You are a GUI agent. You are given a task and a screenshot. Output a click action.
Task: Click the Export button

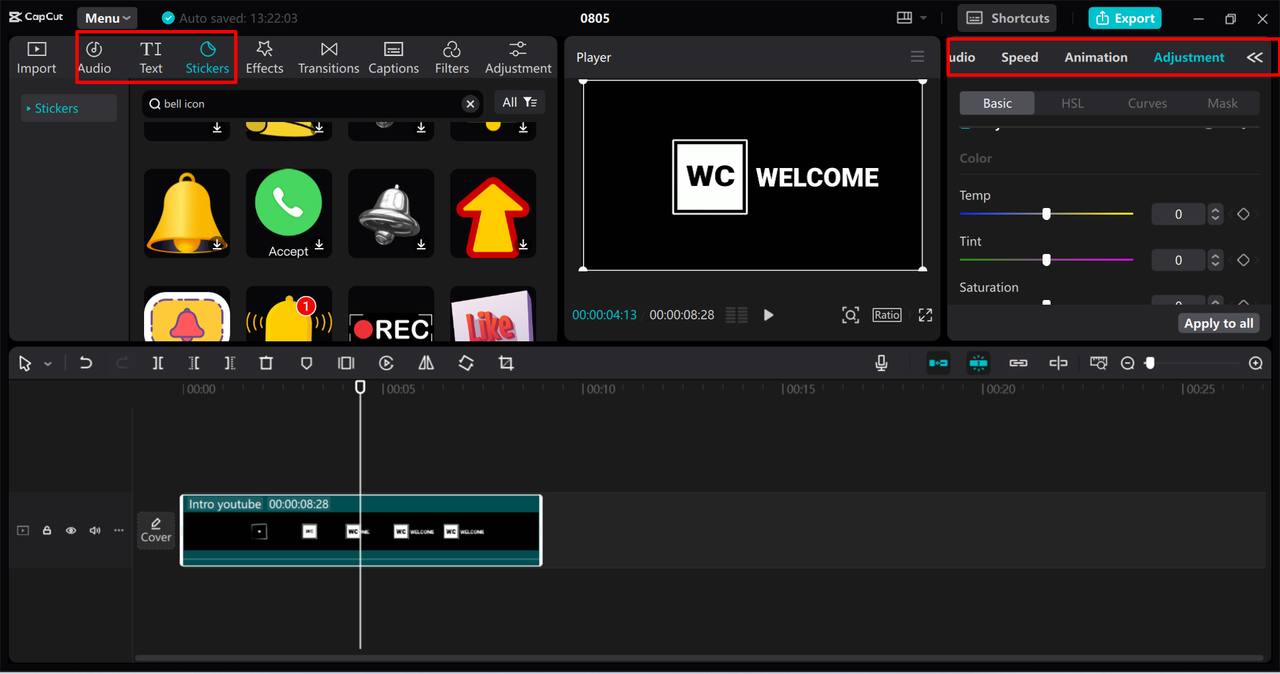pyautogui.click(x=1125, y=18)
